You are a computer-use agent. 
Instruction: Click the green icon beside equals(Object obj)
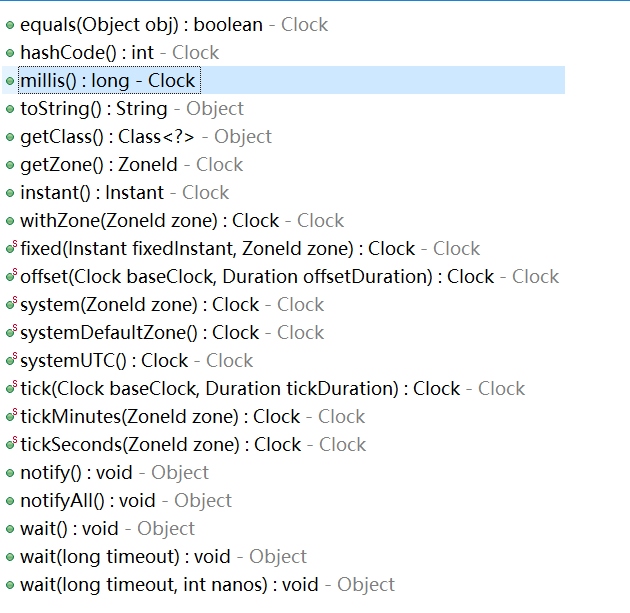click(10, 25)
